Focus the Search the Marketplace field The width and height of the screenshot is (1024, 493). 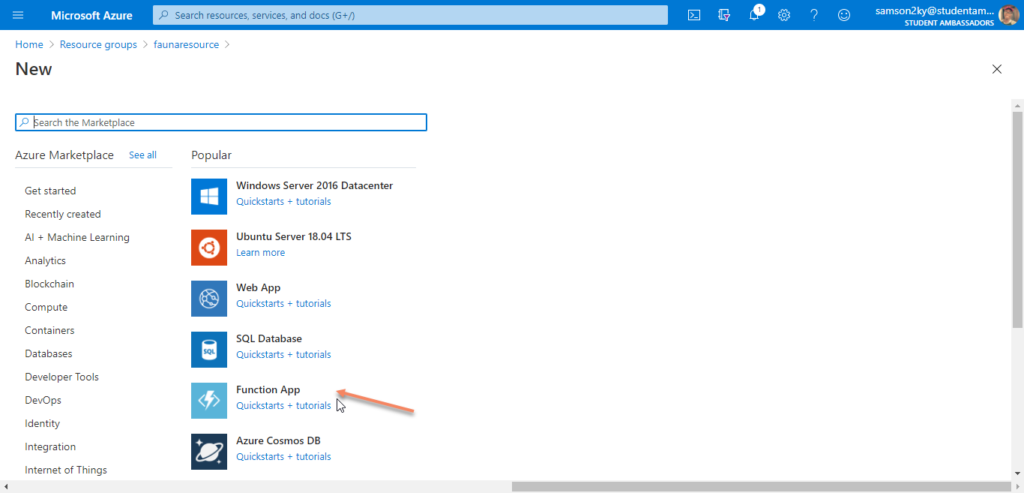221,122
